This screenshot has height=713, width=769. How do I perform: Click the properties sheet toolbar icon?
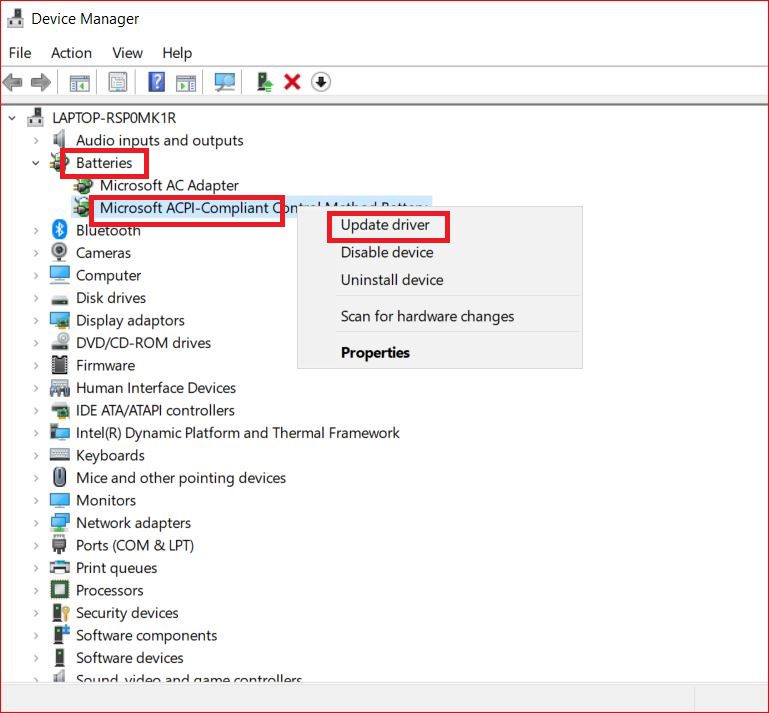click(118, 82)
